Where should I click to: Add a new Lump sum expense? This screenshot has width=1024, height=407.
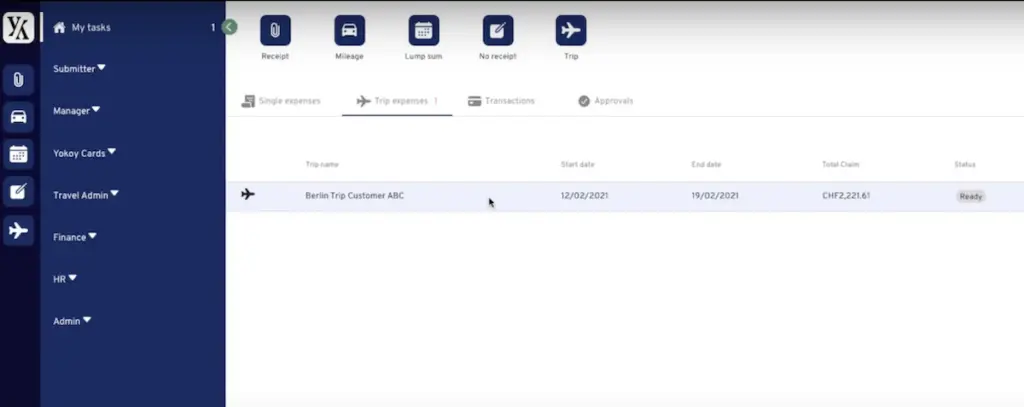(424, 31)
